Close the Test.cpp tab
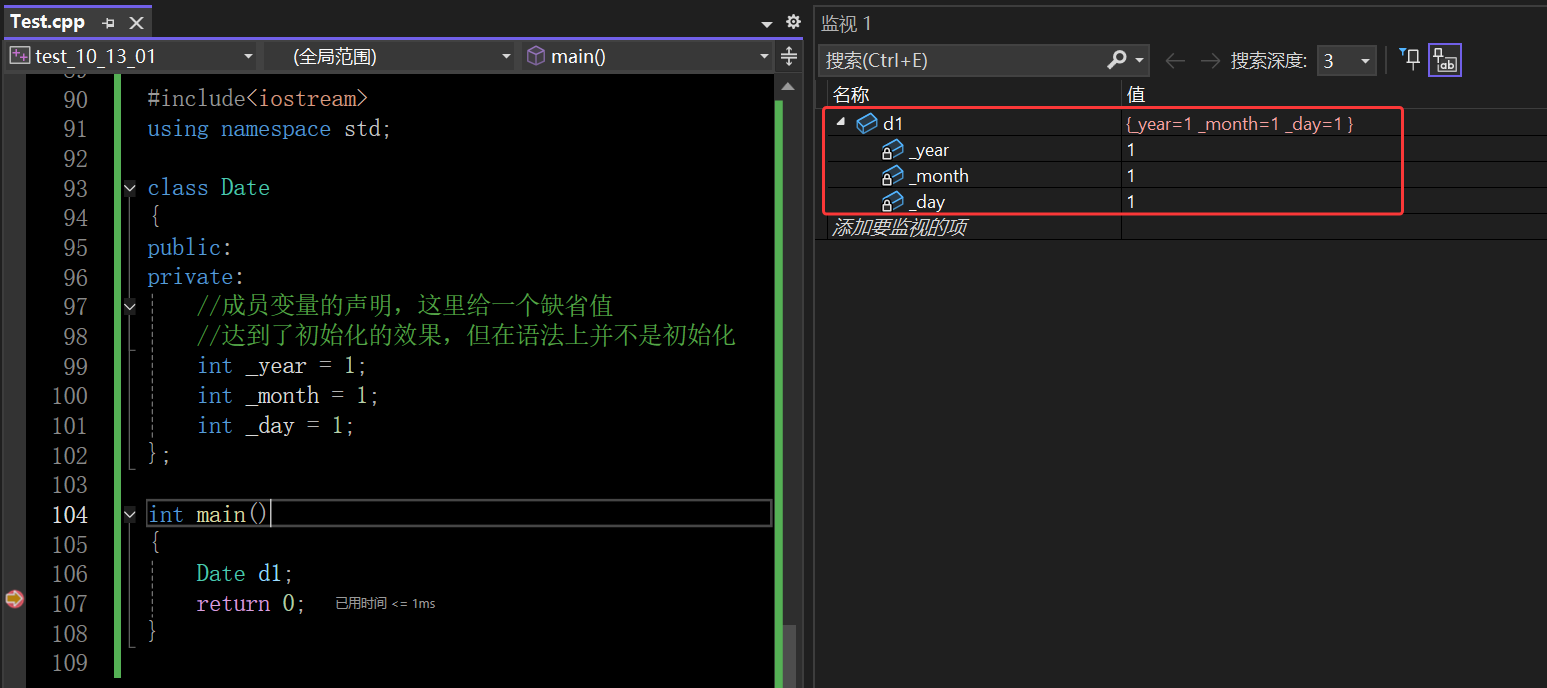Image resolution: width=1547 pixels, height=688 pixels. [136, 22]
